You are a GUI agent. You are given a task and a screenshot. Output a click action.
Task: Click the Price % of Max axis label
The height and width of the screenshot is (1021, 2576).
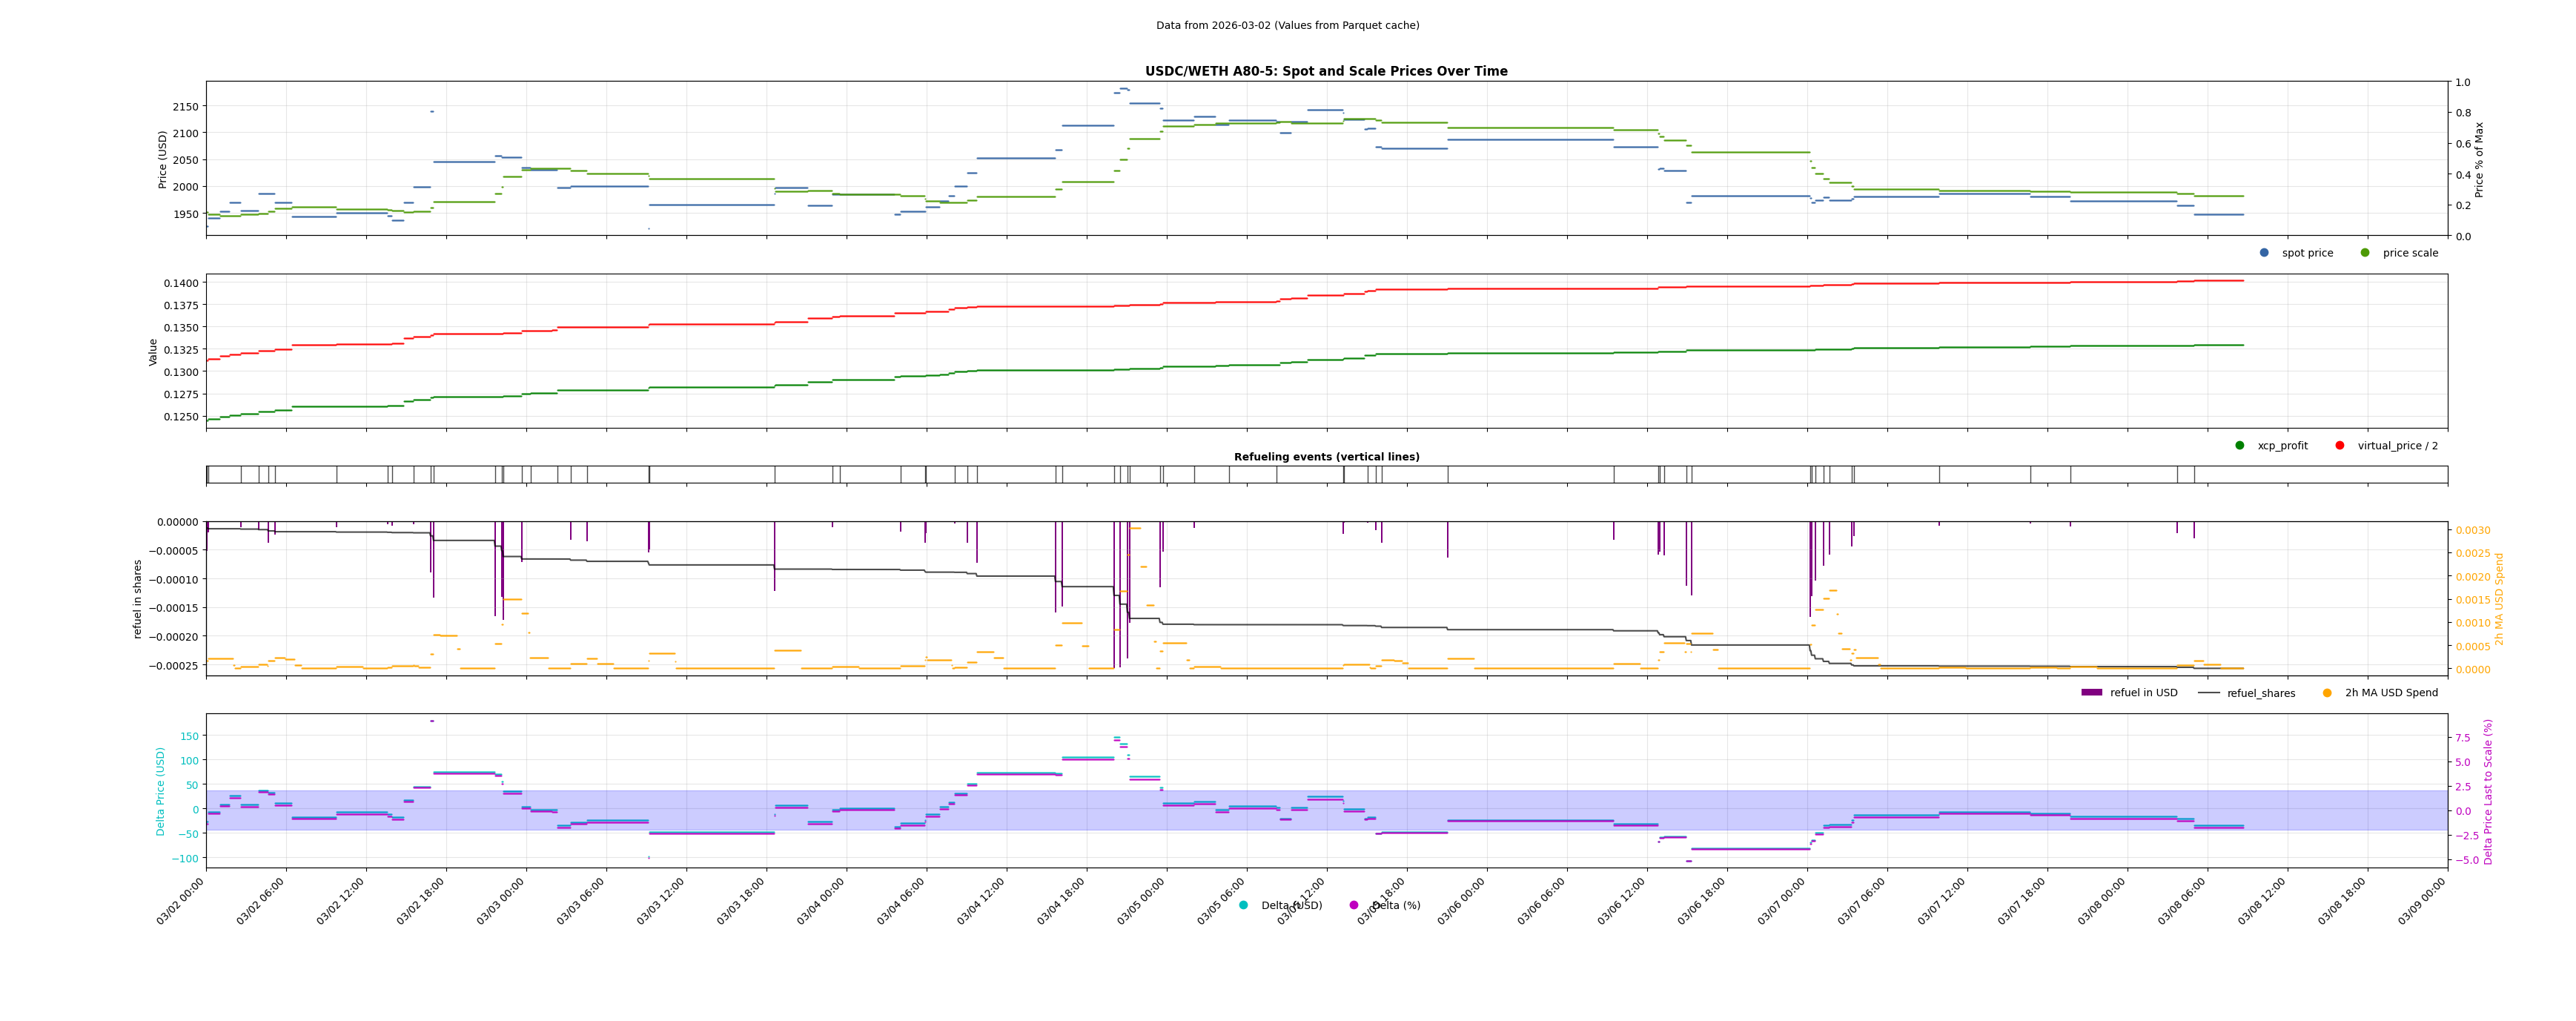click(x=2479, y=159)
